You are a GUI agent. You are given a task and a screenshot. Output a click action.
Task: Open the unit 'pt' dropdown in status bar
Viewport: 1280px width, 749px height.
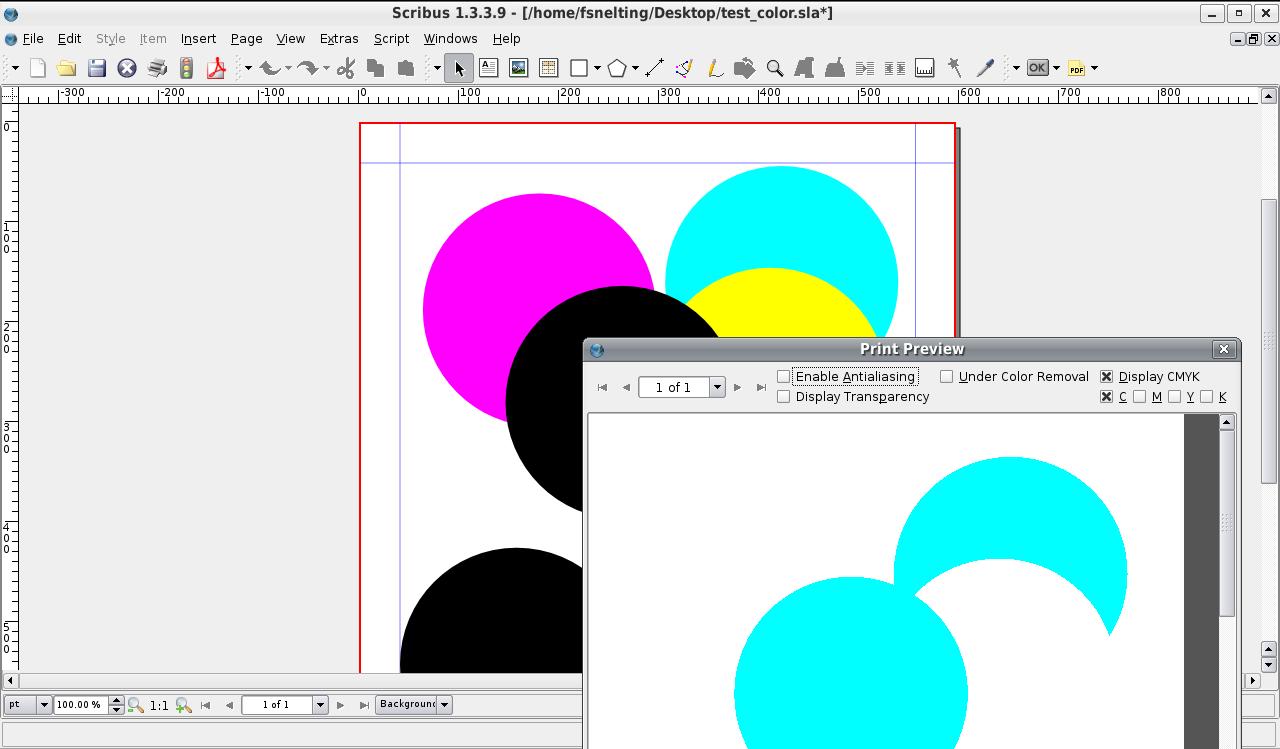coord(44,705)
